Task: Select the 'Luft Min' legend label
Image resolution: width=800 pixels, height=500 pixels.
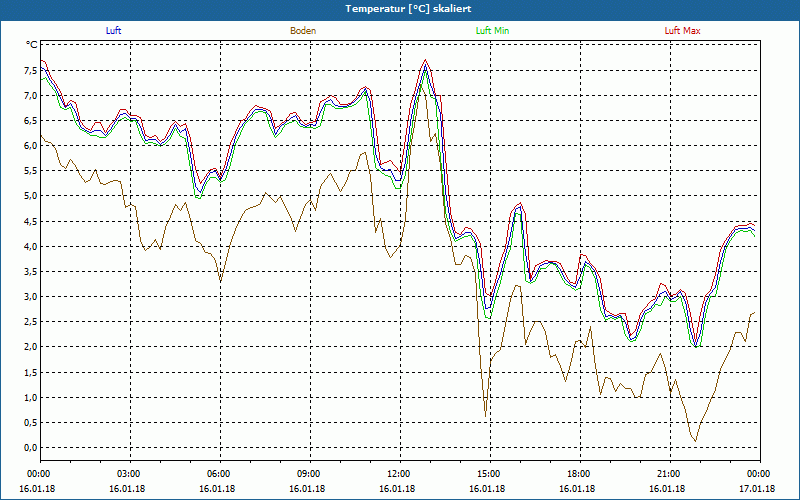Action: point(492,31)
